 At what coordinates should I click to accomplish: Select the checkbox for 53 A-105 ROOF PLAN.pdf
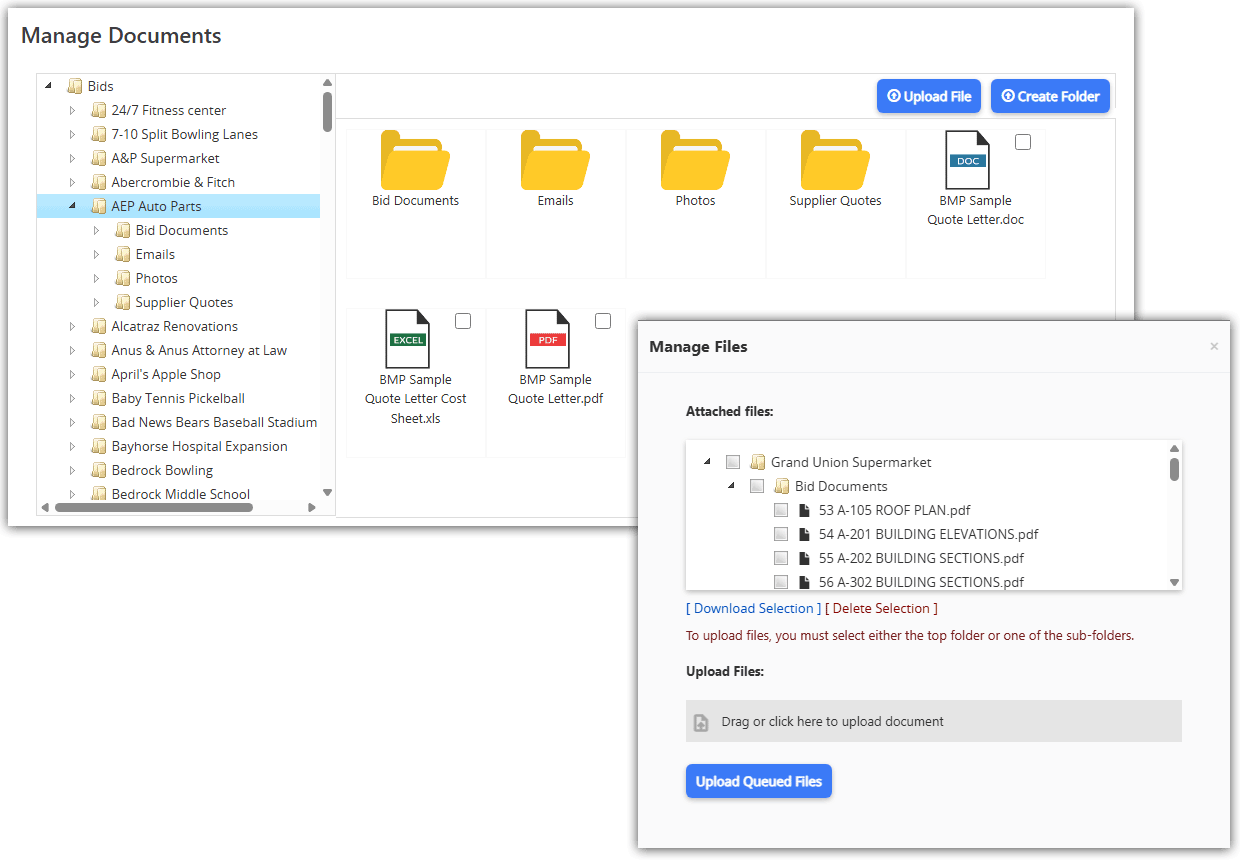781,509
